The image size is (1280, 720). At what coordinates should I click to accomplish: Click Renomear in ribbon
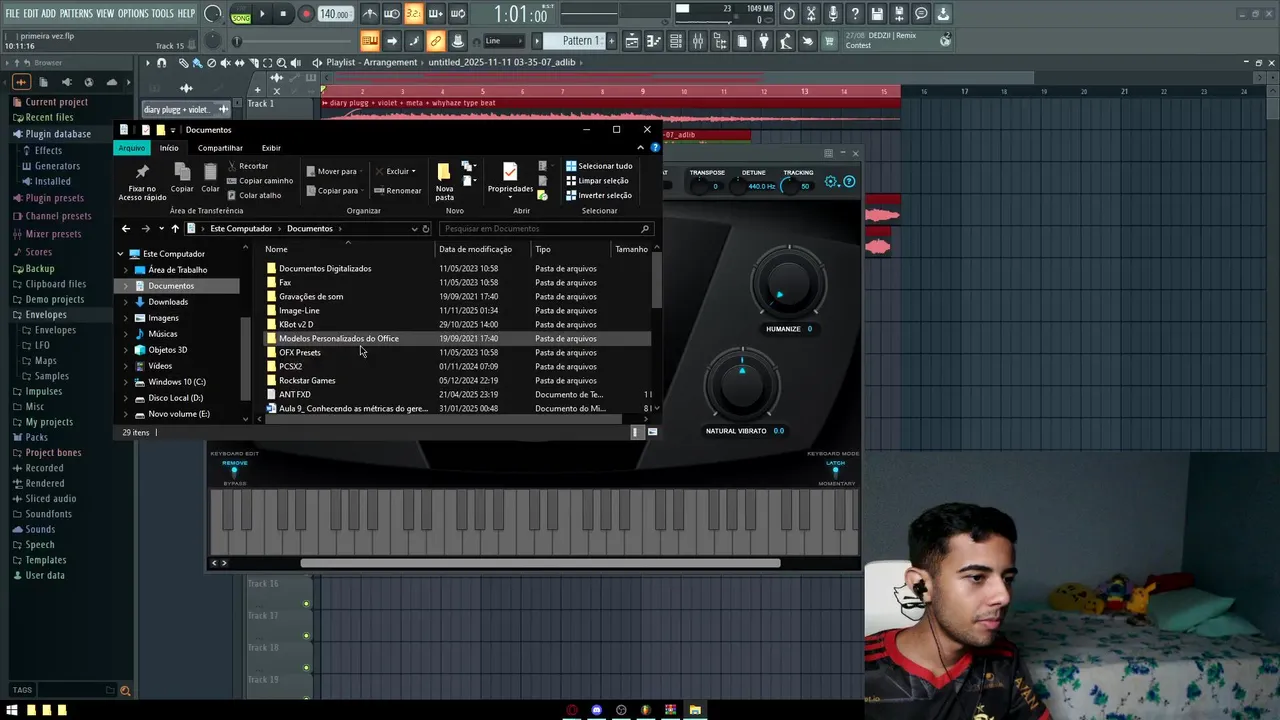tap(398, 190)
